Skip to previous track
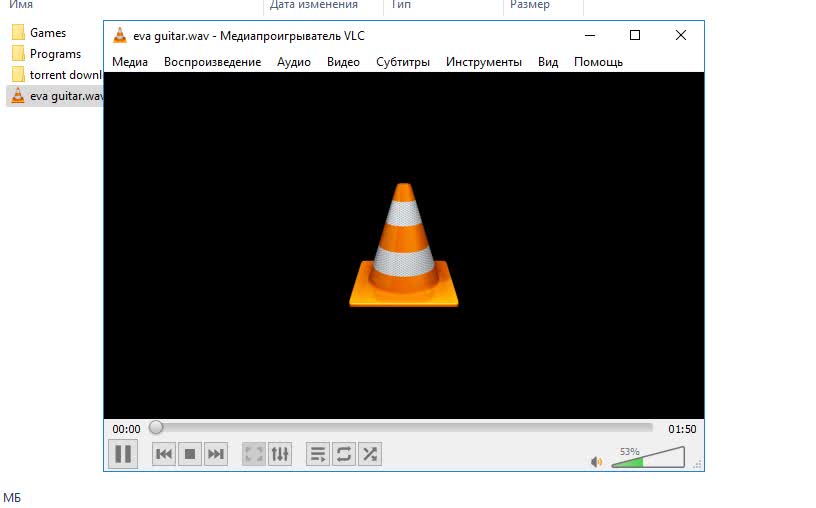The width and height of the screenshot is (816, 508). 164,454
